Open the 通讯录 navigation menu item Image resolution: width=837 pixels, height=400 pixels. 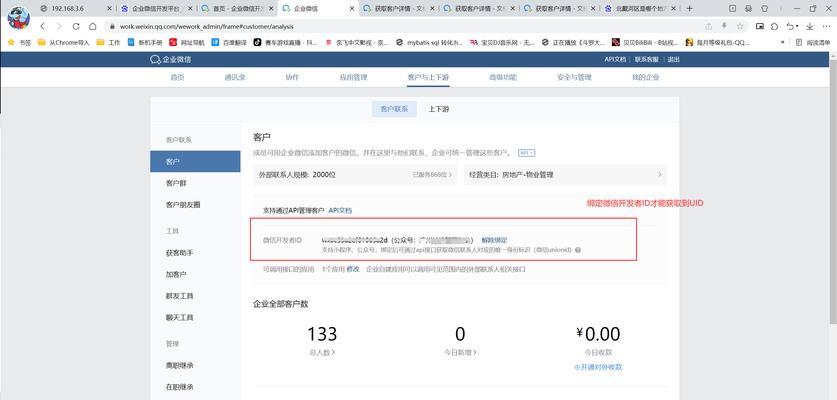(x=235, y=77)
